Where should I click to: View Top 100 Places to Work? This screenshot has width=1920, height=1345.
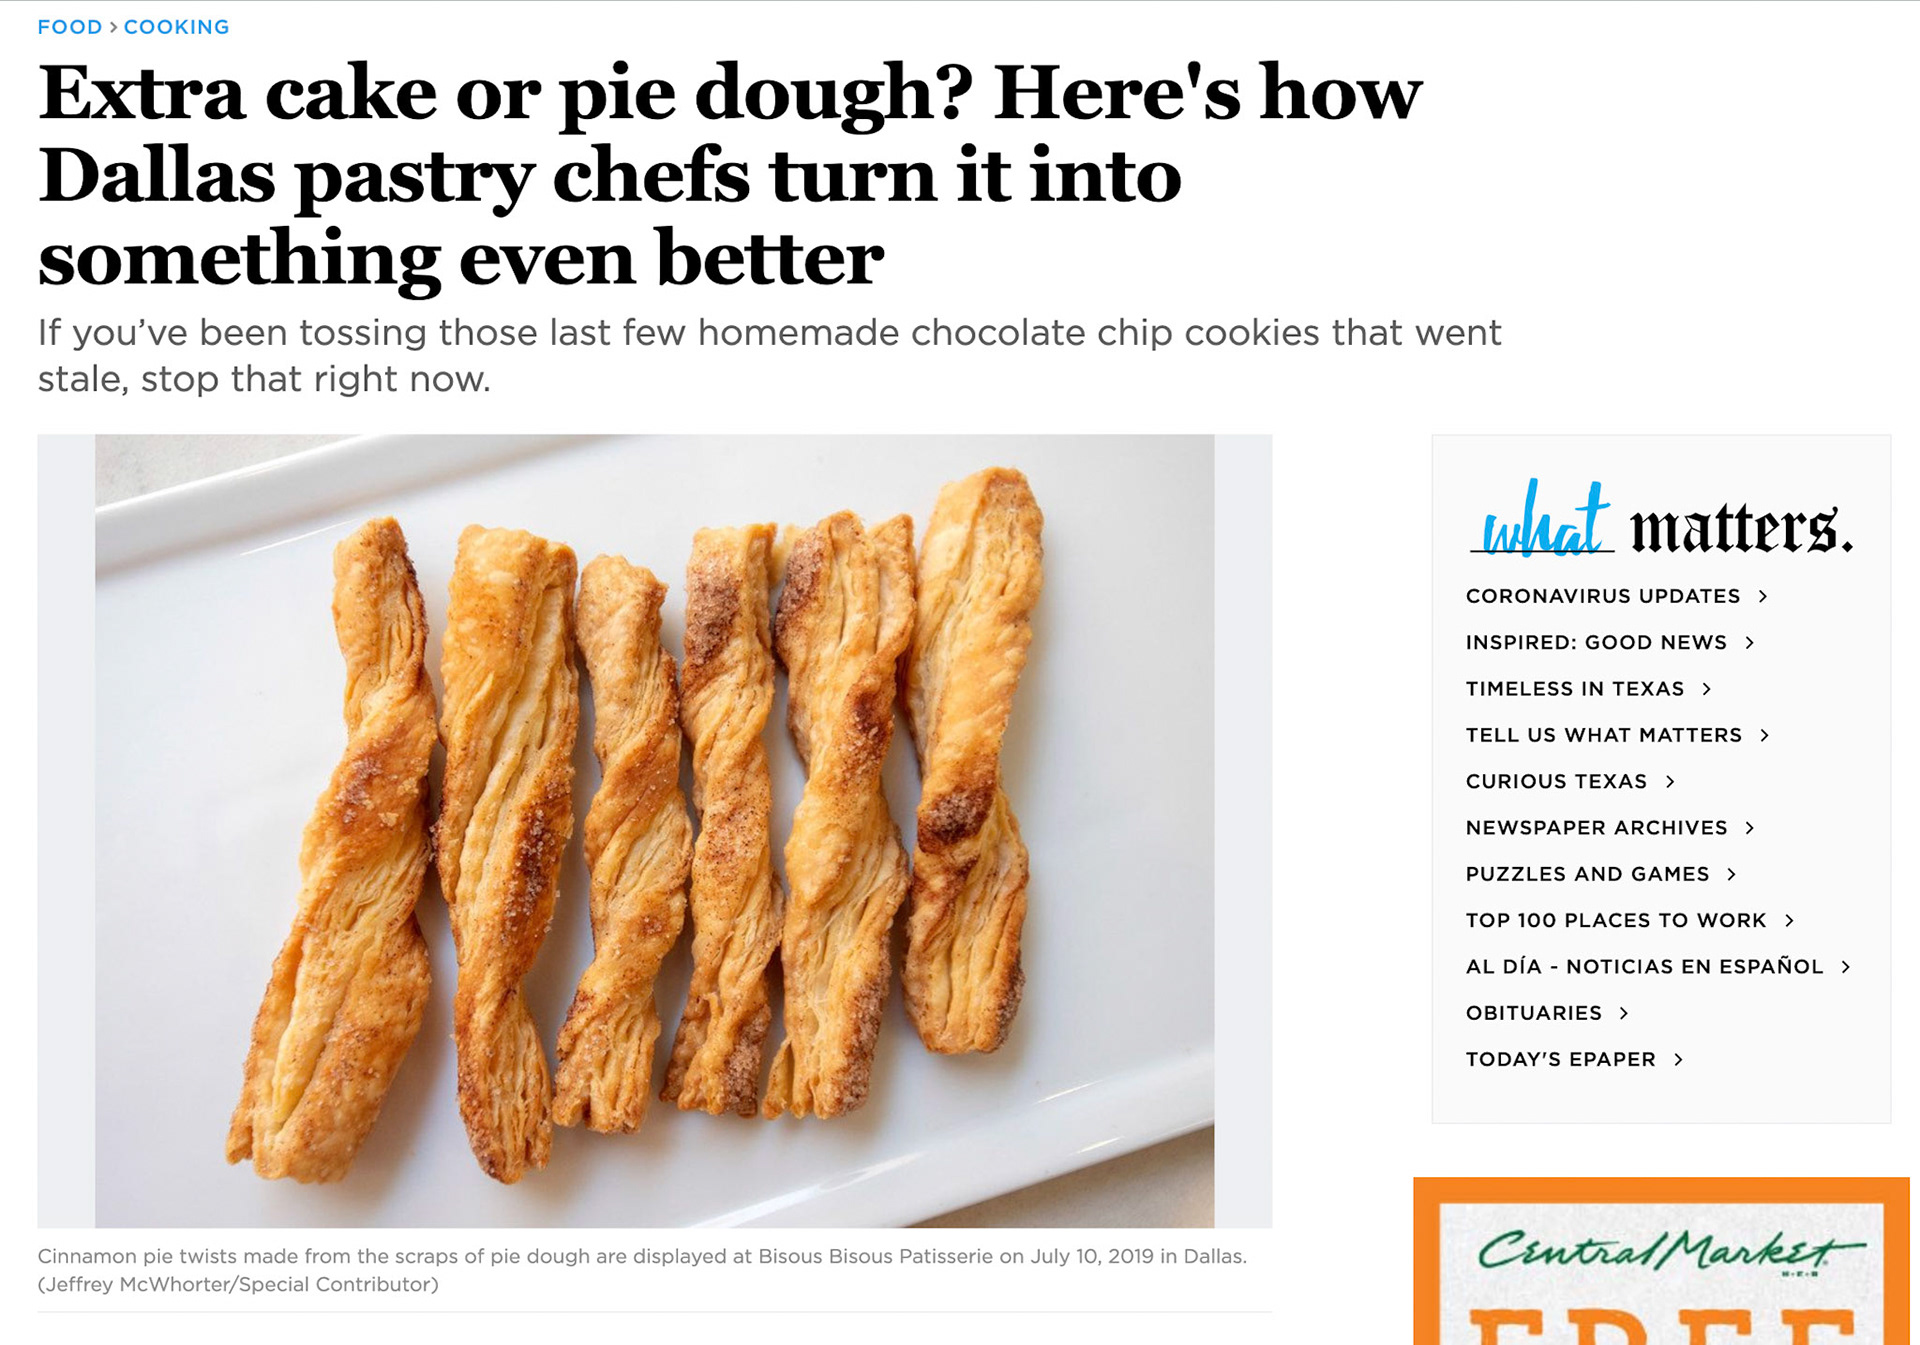pyautogui.click(x=1615, y=919)
